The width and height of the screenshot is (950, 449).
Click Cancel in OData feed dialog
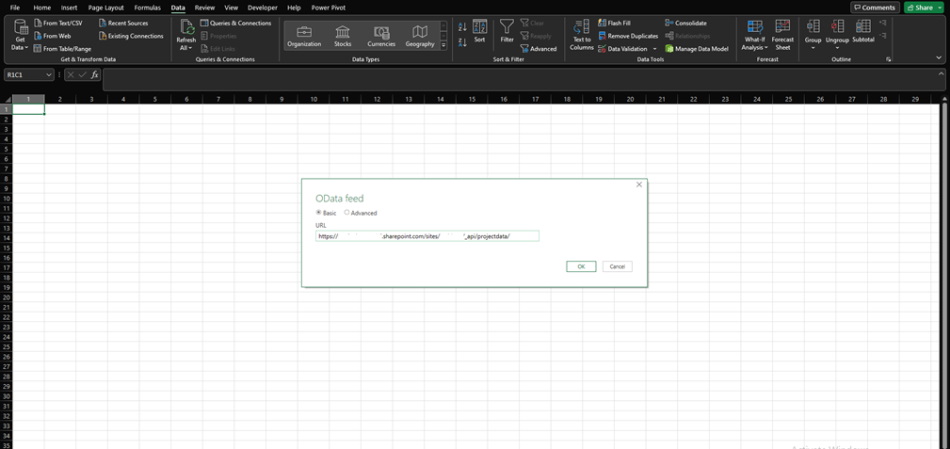[x=617, y=267]
